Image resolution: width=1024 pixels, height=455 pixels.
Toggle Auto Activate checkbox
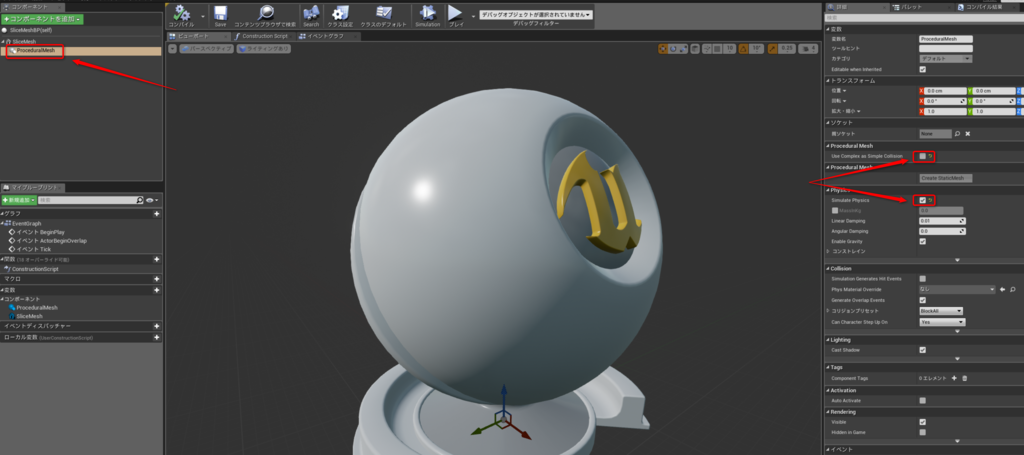pos(923,400)
